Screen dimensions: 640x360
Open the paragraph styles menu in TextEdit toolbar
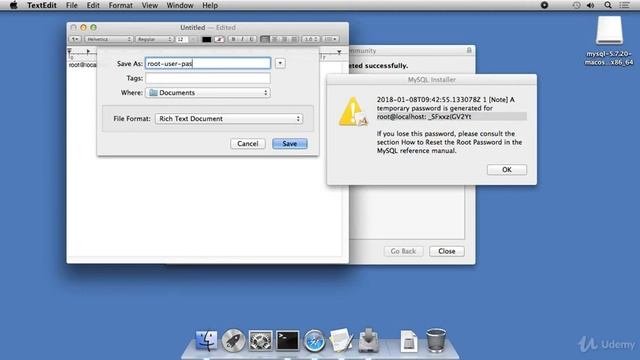[75, 39]
